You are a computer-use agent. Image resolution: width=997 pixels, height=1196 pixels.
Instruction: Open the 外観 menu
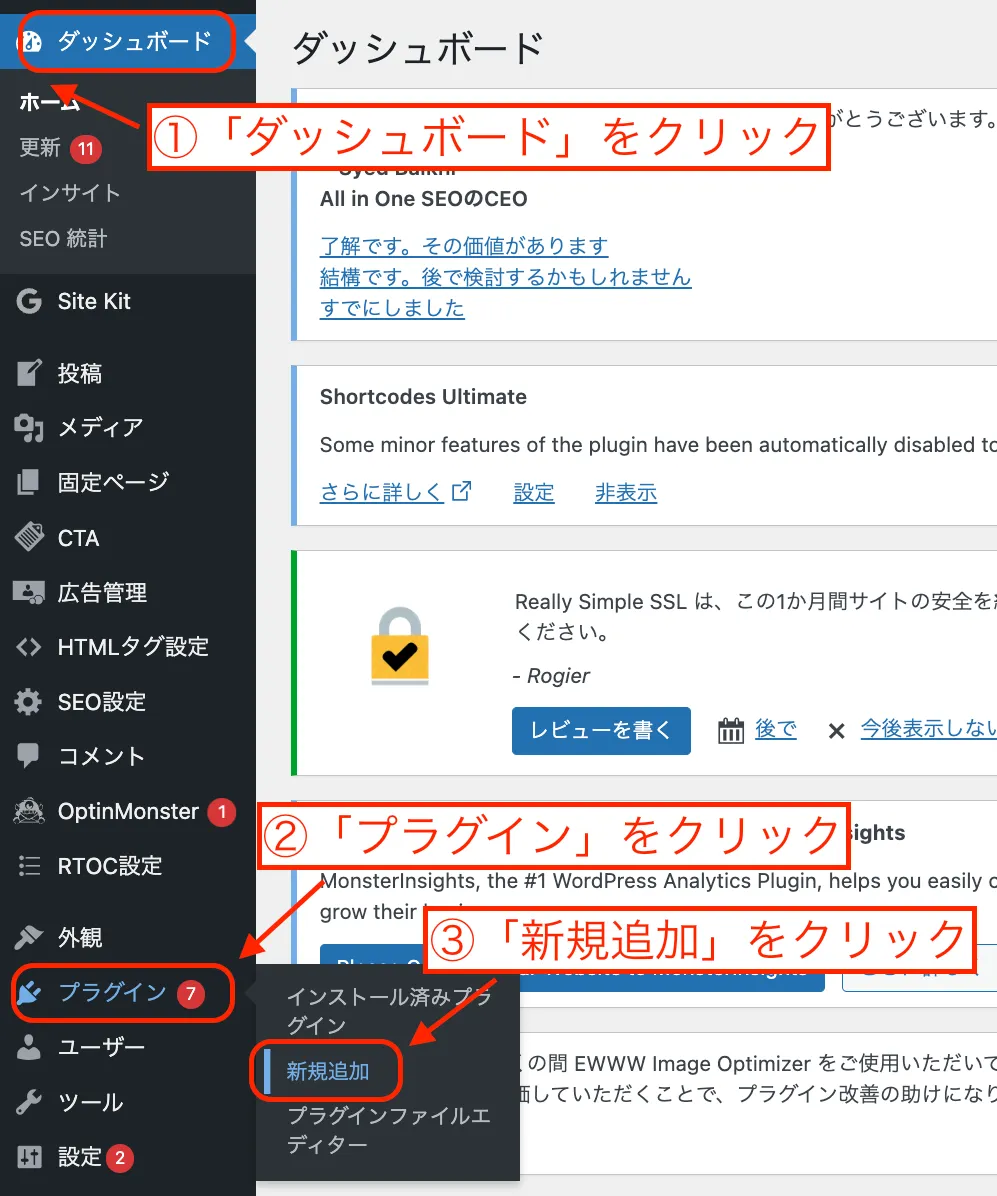pyautogui.click(x=80, y=937)
